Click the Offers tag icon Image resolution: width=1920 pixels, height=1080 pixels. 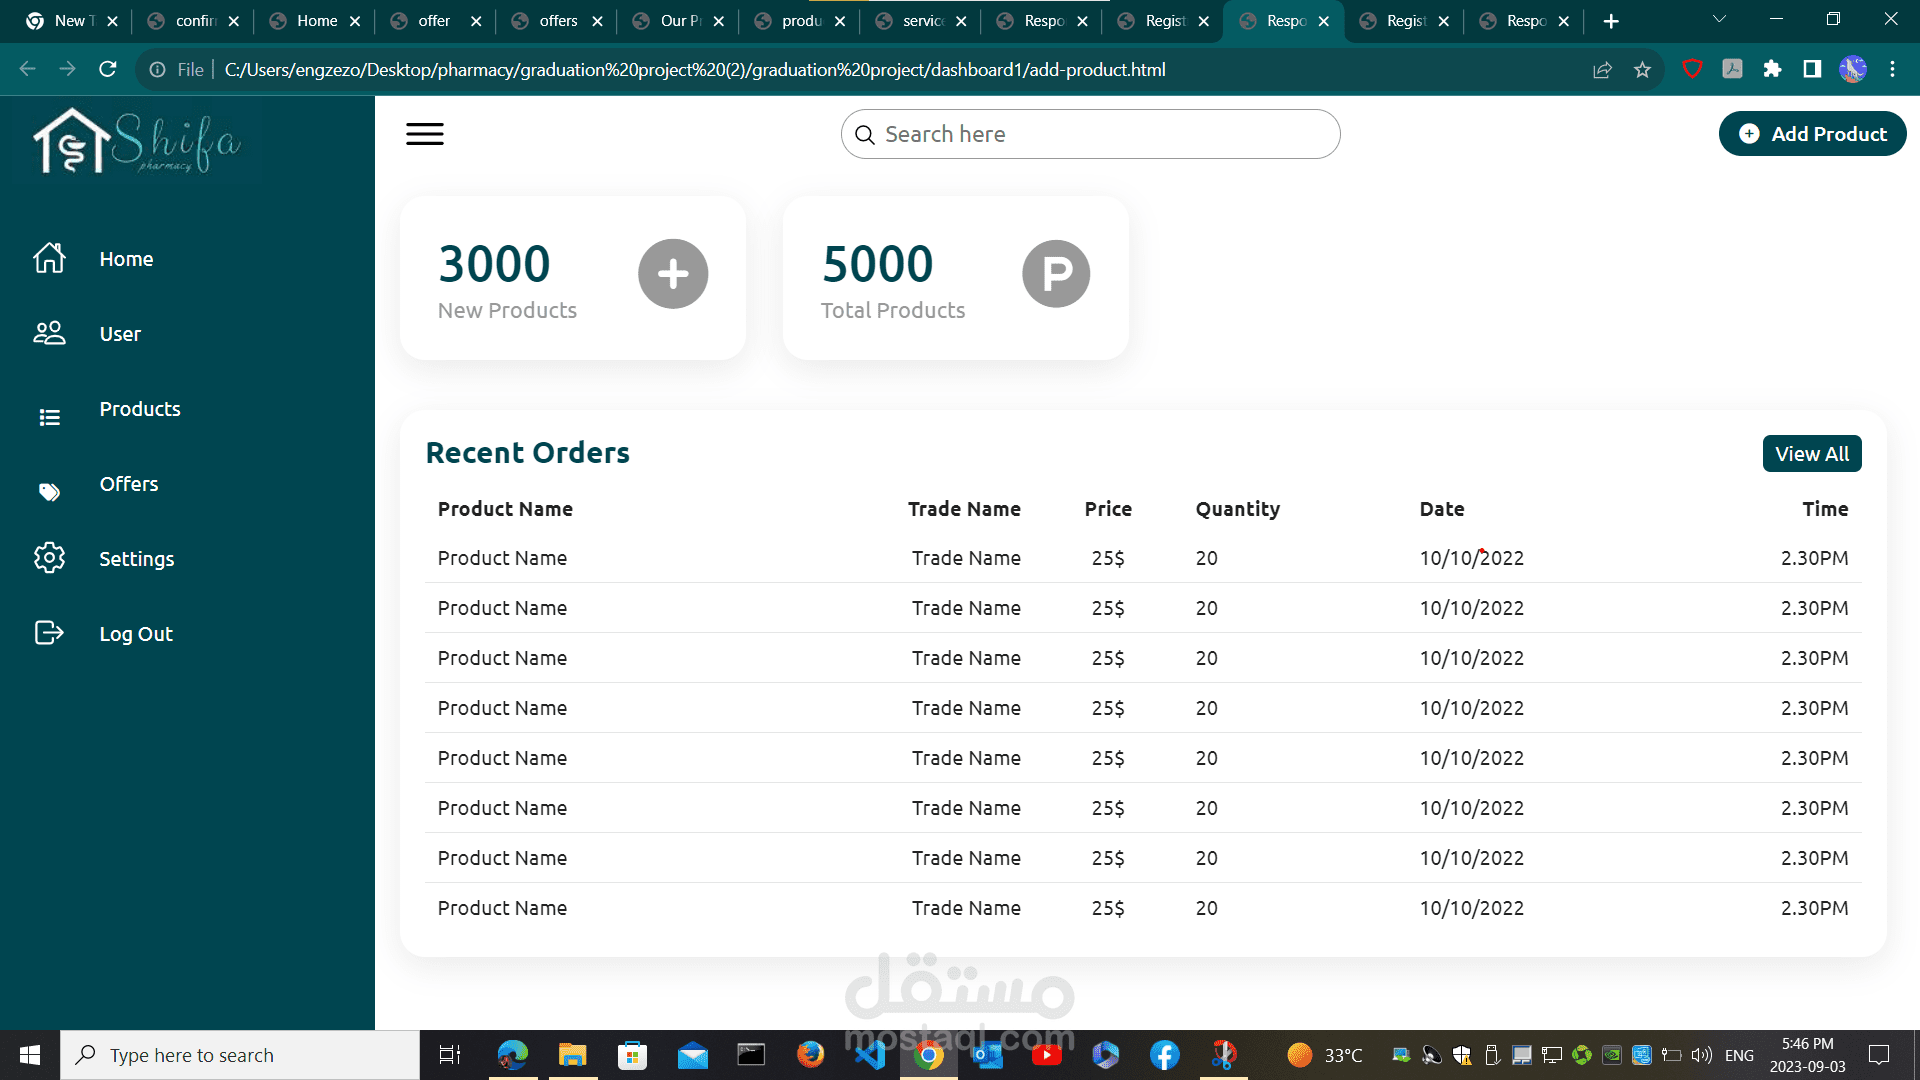coord(49,491)
